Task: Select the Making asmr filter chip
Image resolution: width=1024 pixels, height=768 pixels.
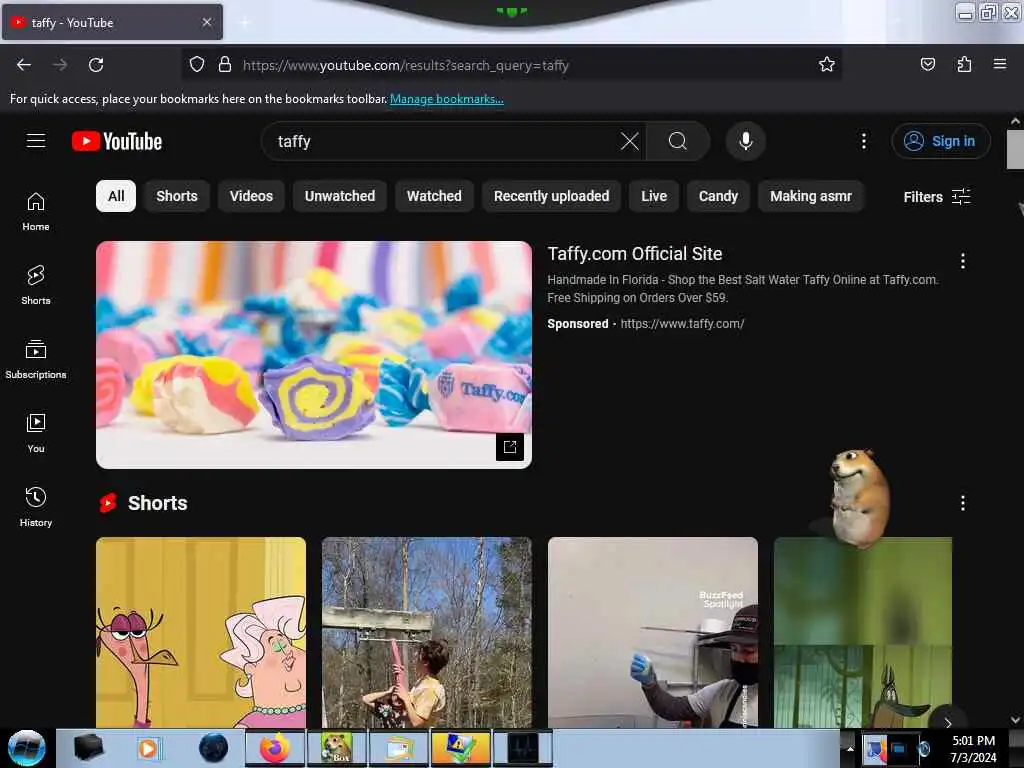Action: click(x=810, y=196)
